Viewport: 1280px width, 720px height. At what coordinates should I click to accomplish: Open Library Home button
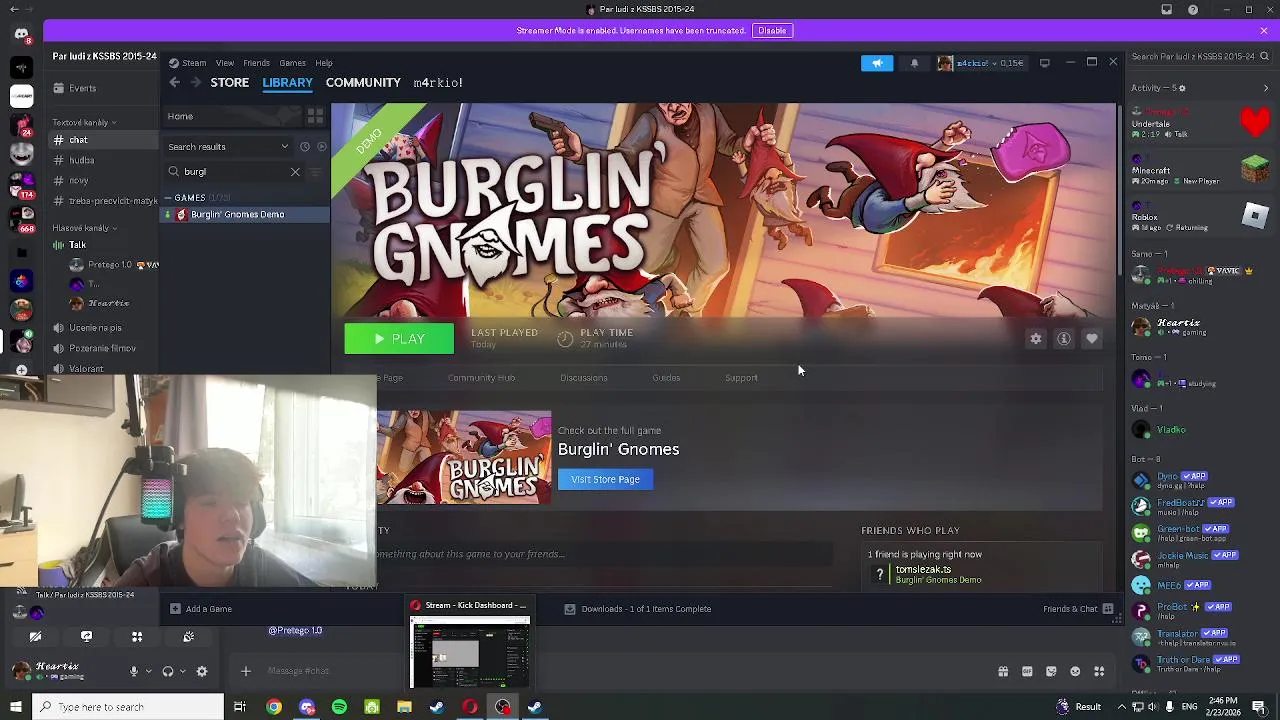click(233, 117)
